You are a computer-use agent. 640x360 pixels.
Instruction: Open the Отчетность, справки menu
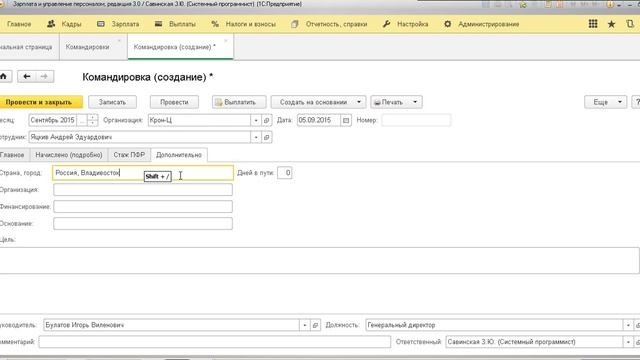tap(329, 24)
